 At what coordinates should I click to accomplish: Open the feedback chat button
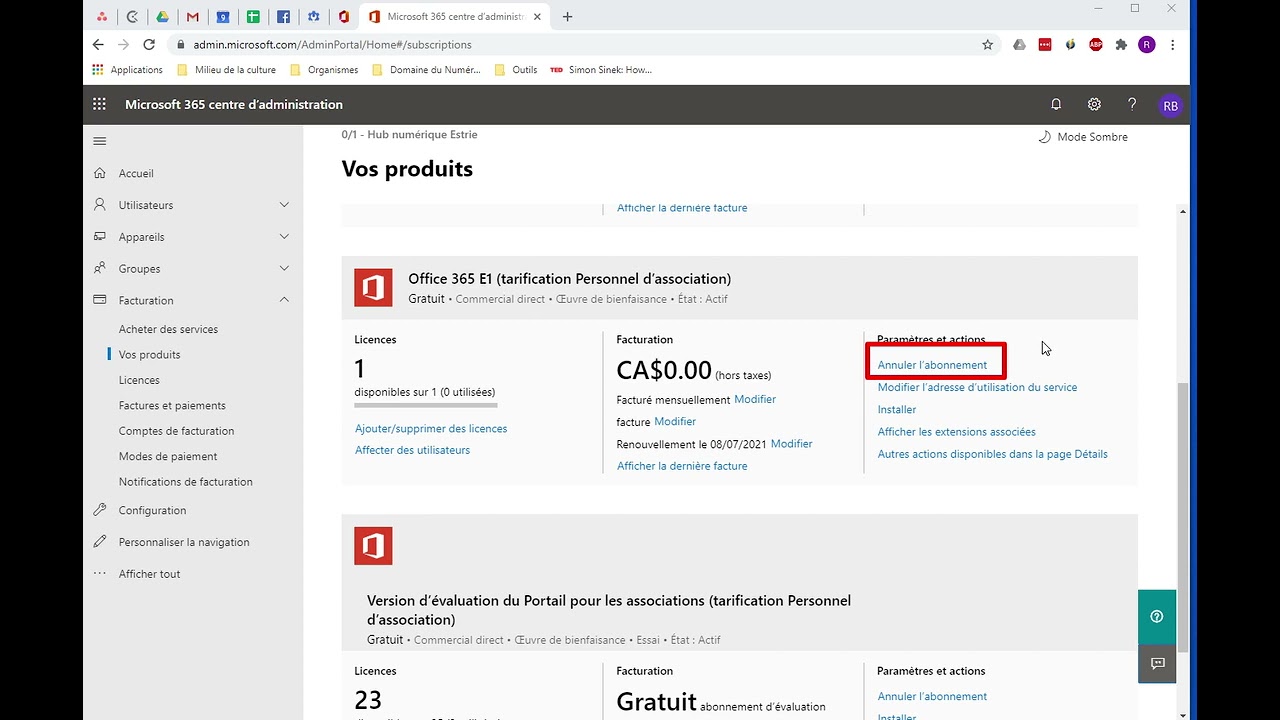(x=1157, y=663)
